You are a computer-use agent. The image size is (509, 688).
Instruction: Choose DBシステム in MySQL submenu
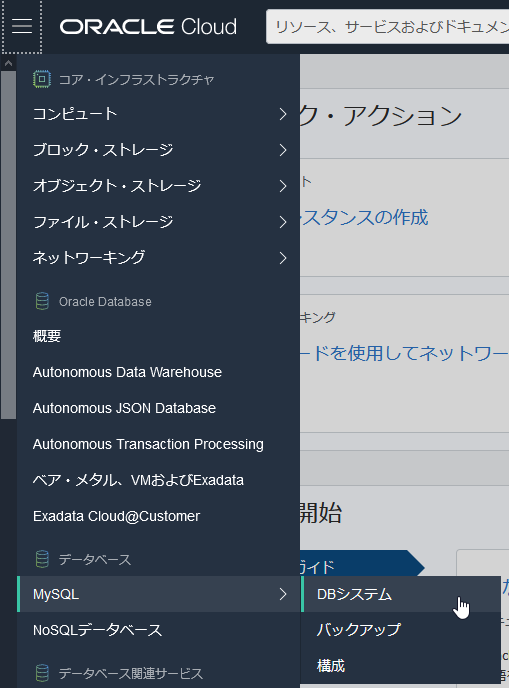coord(401,594)
